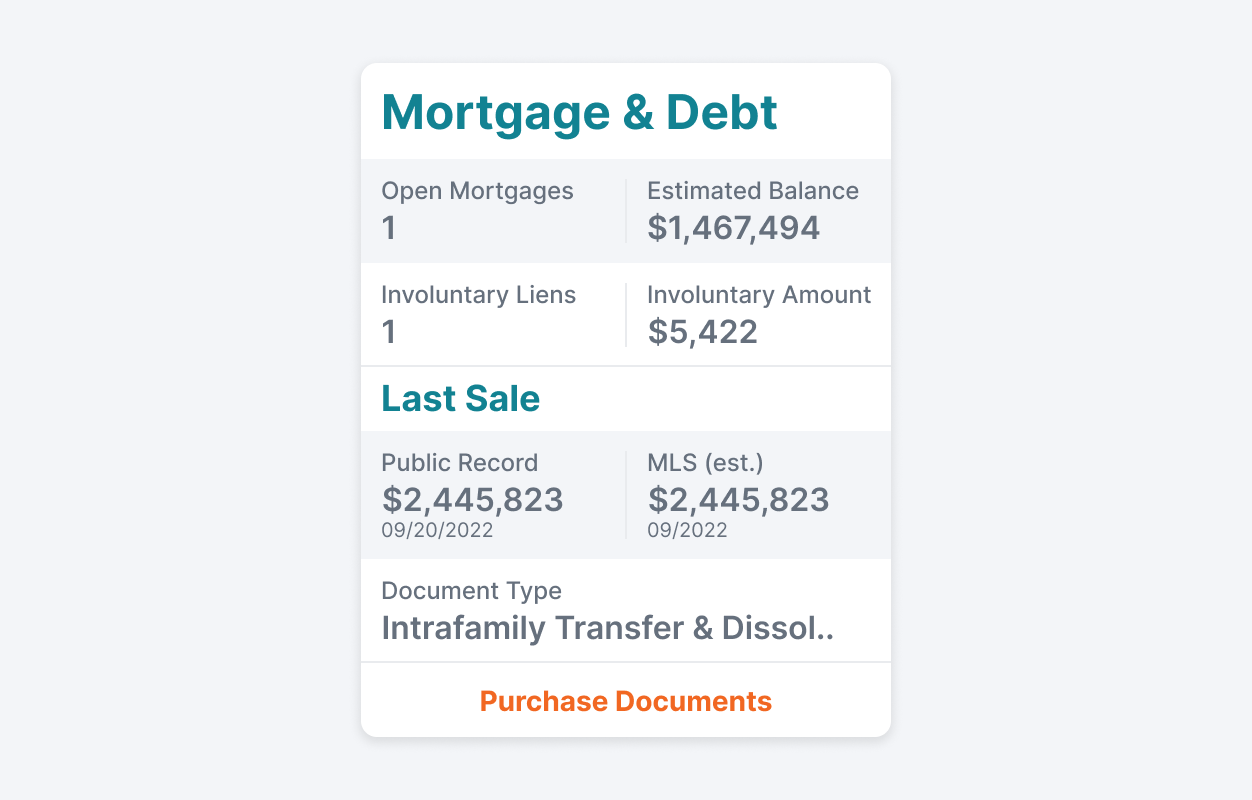Screen dimensions: 1252x800
Task: Click the Involuntary Amount label
Action: click(x=759, y=295)
